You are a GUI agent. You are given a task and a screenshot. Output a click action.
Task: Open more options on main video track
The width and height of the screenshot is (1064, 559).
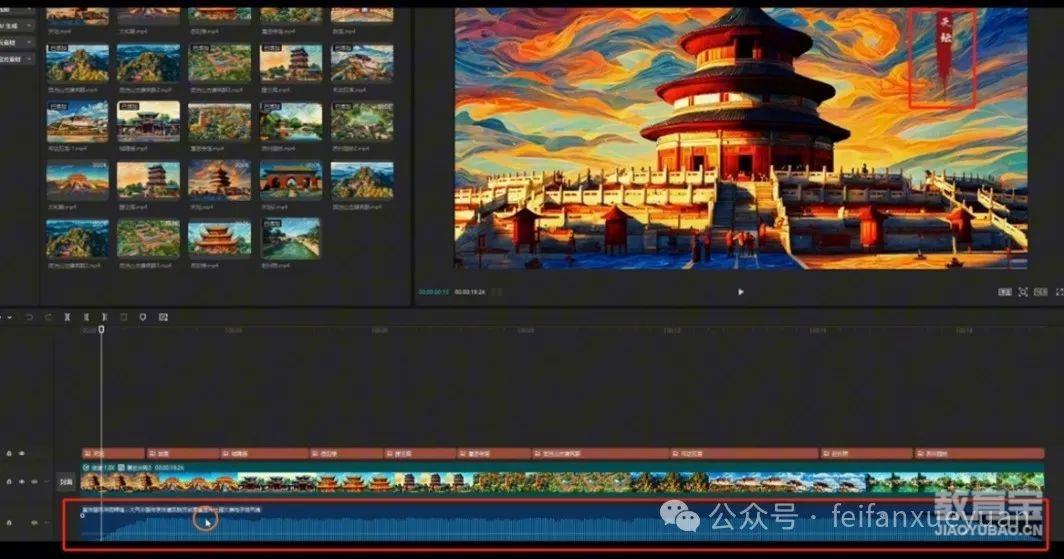[47, 482]
